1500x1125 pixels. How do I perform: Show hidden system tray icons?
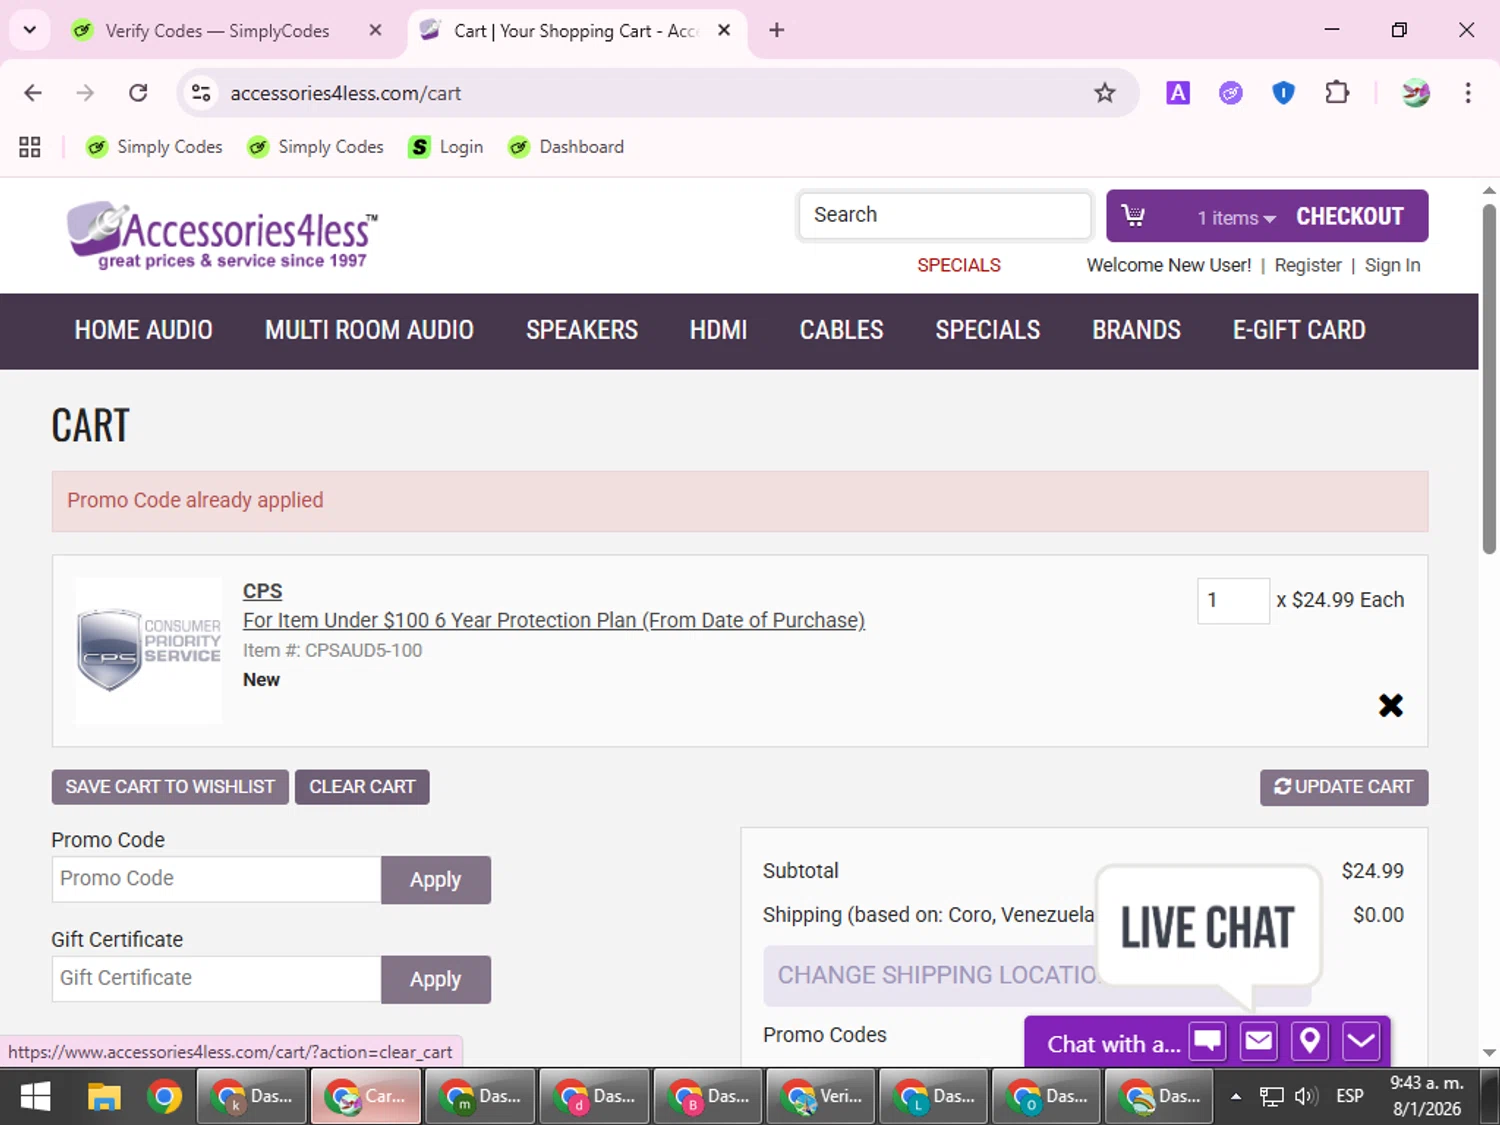click(x=1236, y=1097)
